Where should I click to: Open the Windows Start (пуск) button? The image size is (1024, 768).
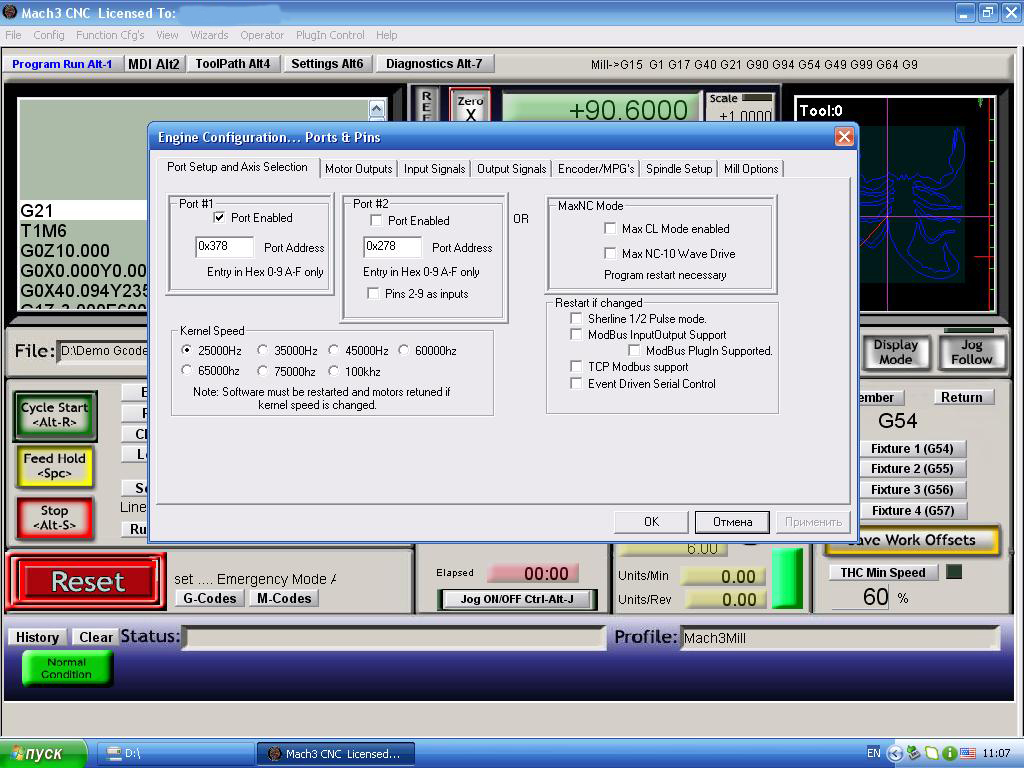tap(43, 753)
